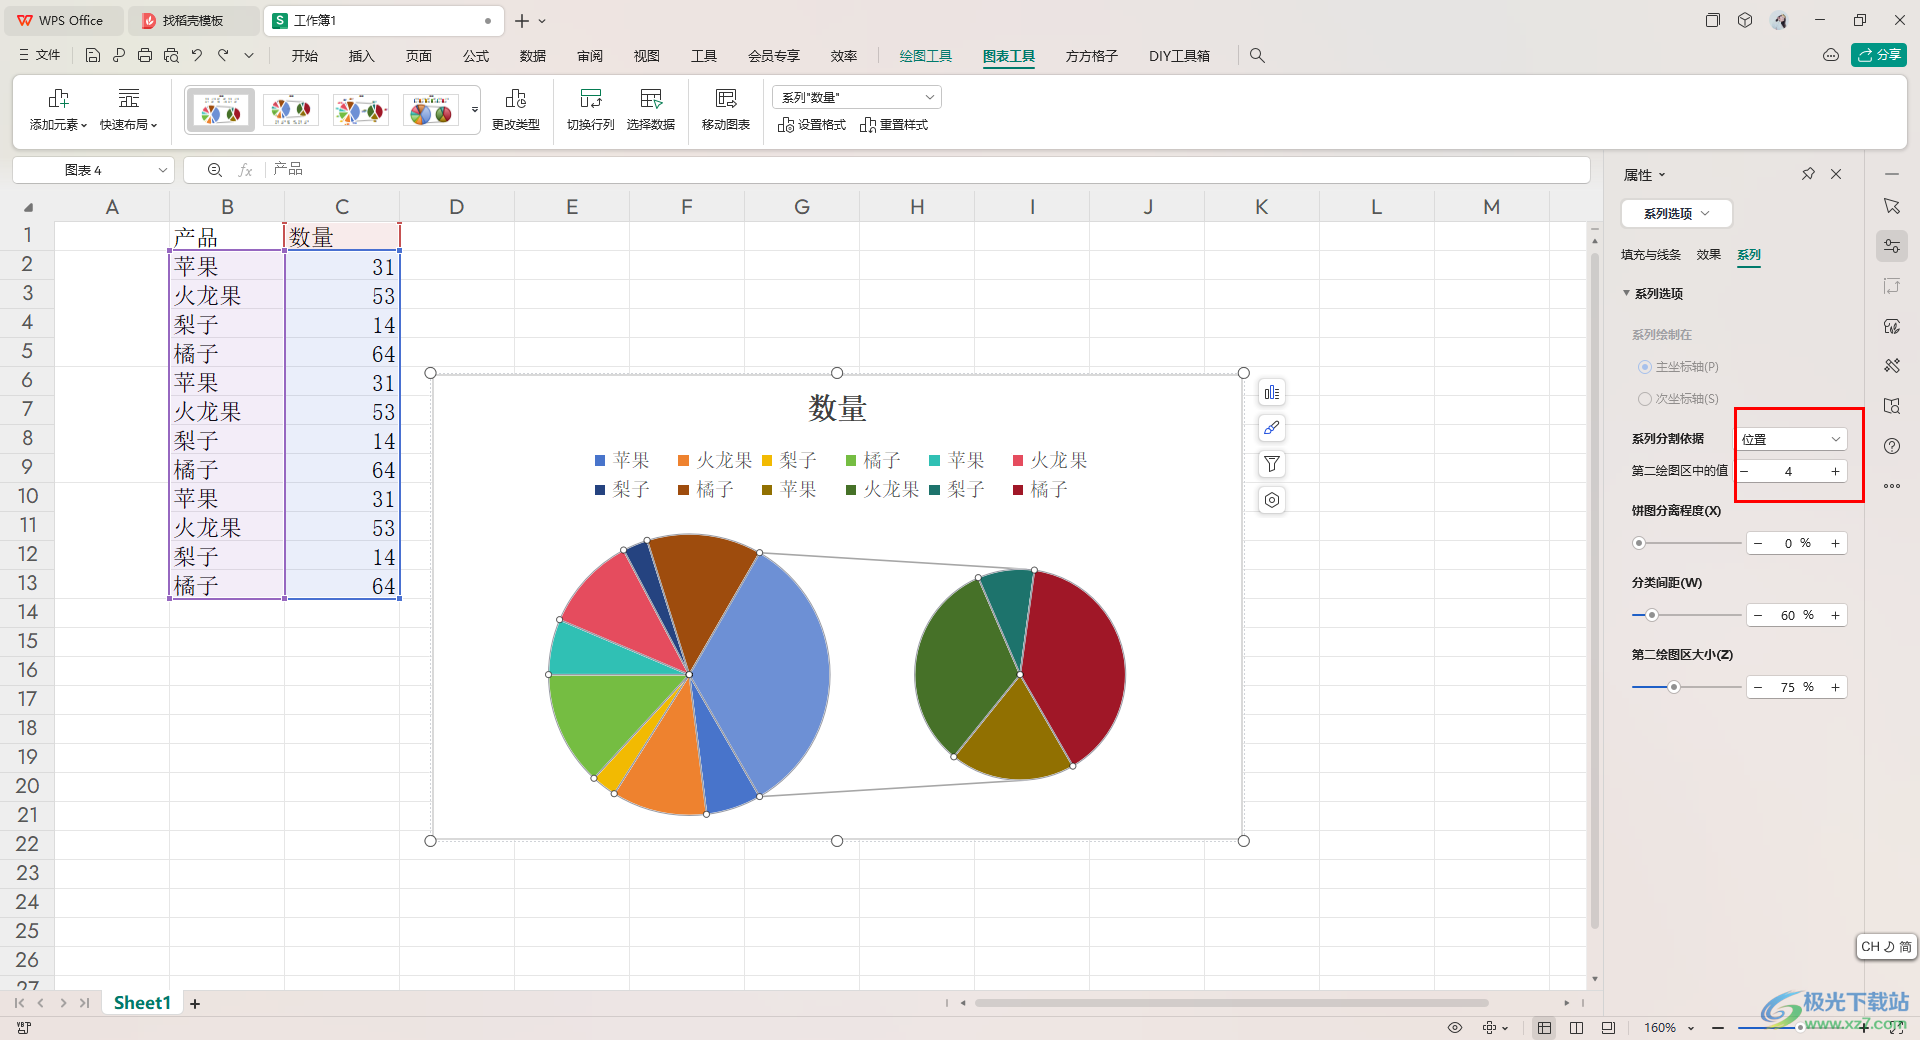Click the properties sliders sidebar icon
The height and width of the screenshot is (1040, 1920).
click(1891, 246)
